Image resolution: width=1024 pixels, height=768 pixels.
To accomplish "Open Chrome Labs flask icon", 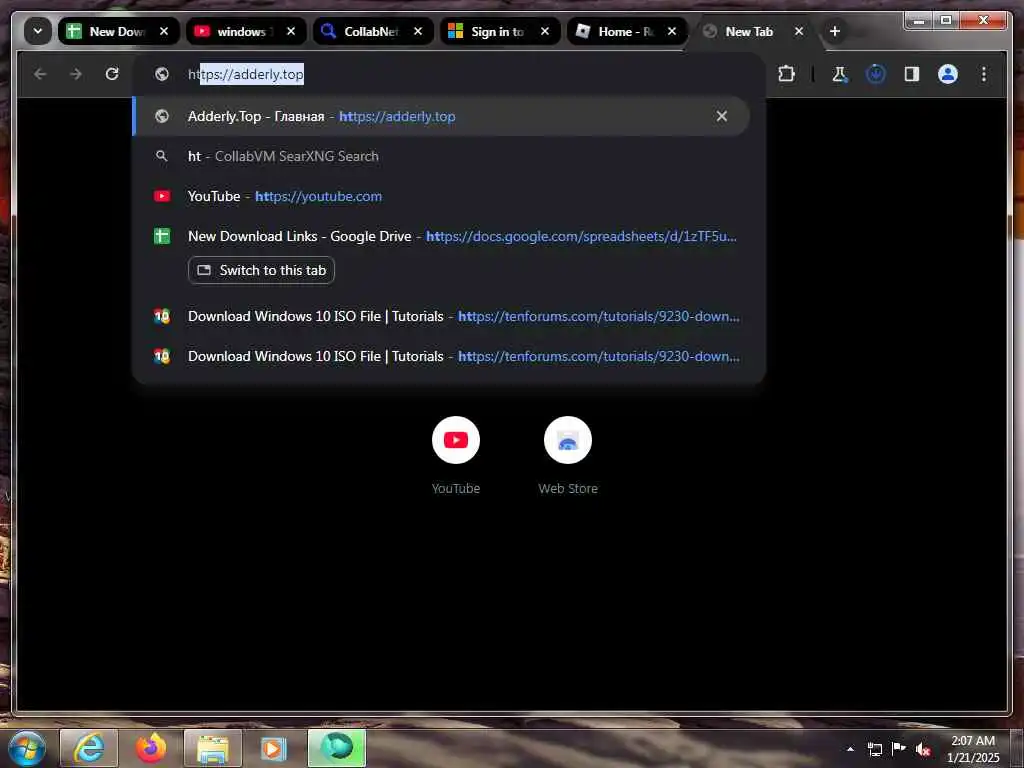I will [840, 74].
